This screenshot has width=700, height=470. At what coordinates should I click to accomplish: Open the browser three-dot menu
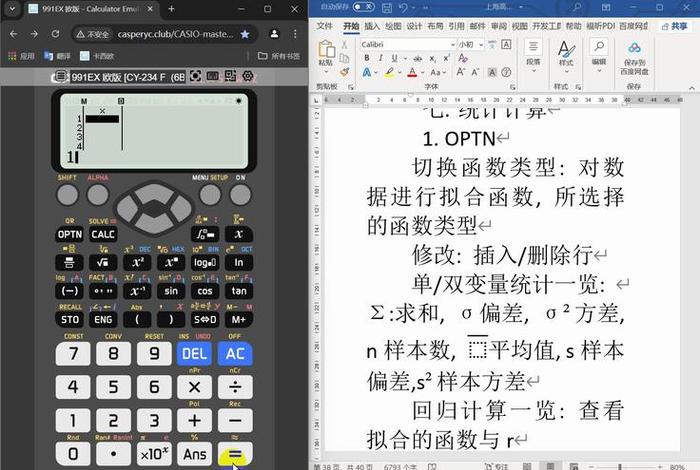tap(295, 34)
